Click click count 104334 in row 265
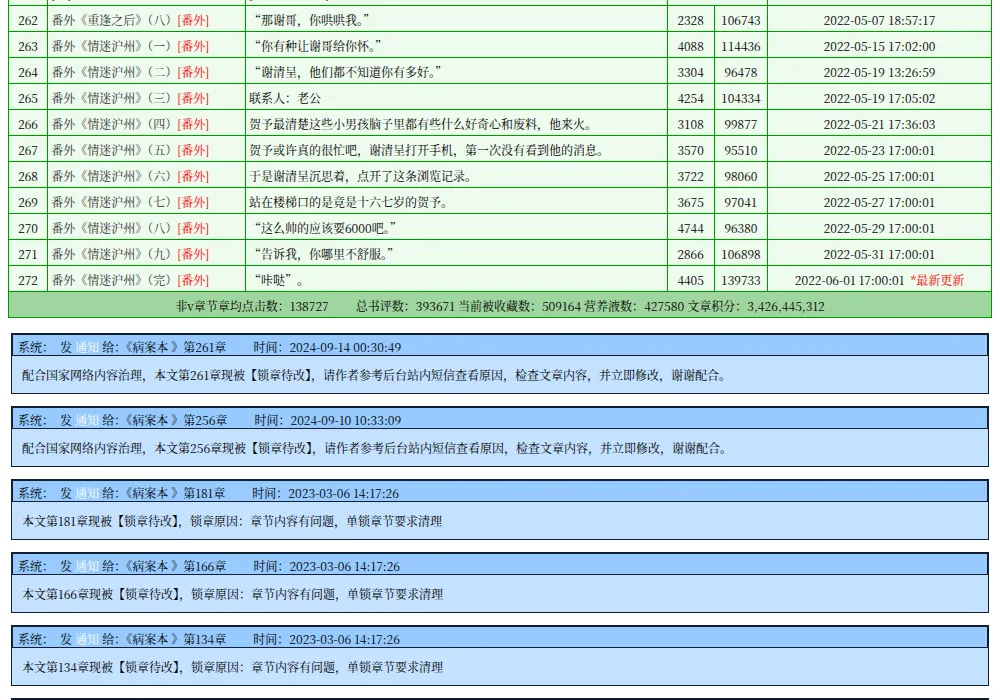The width and height of the screenshot is (1000, 700). (x=741, y=98)
